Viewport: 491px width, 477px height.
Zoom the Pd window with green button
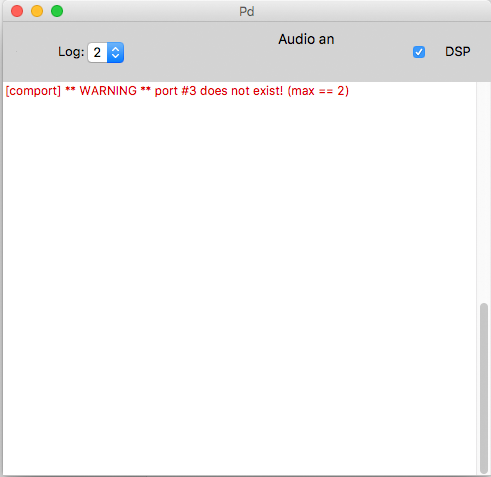point(57,11)
